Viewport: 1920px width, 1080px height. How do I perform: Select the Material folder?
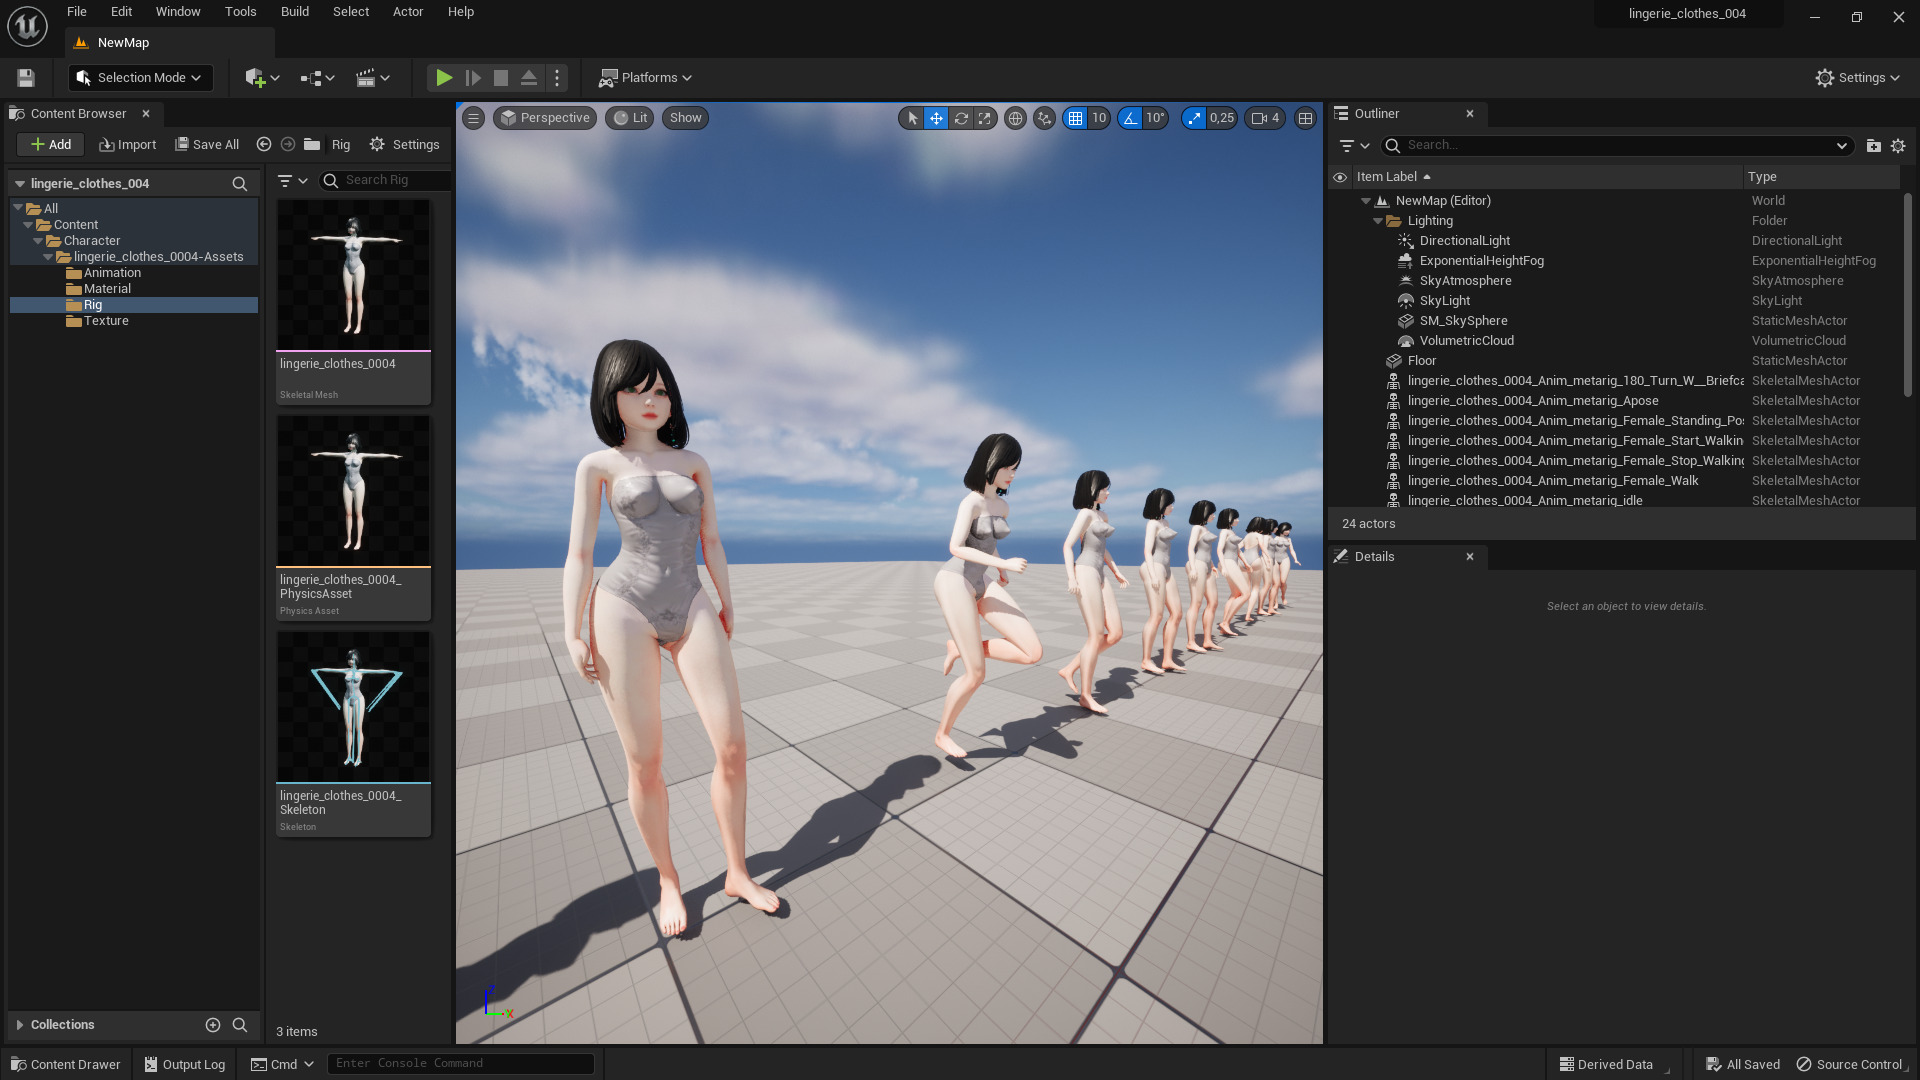[107, 289]
